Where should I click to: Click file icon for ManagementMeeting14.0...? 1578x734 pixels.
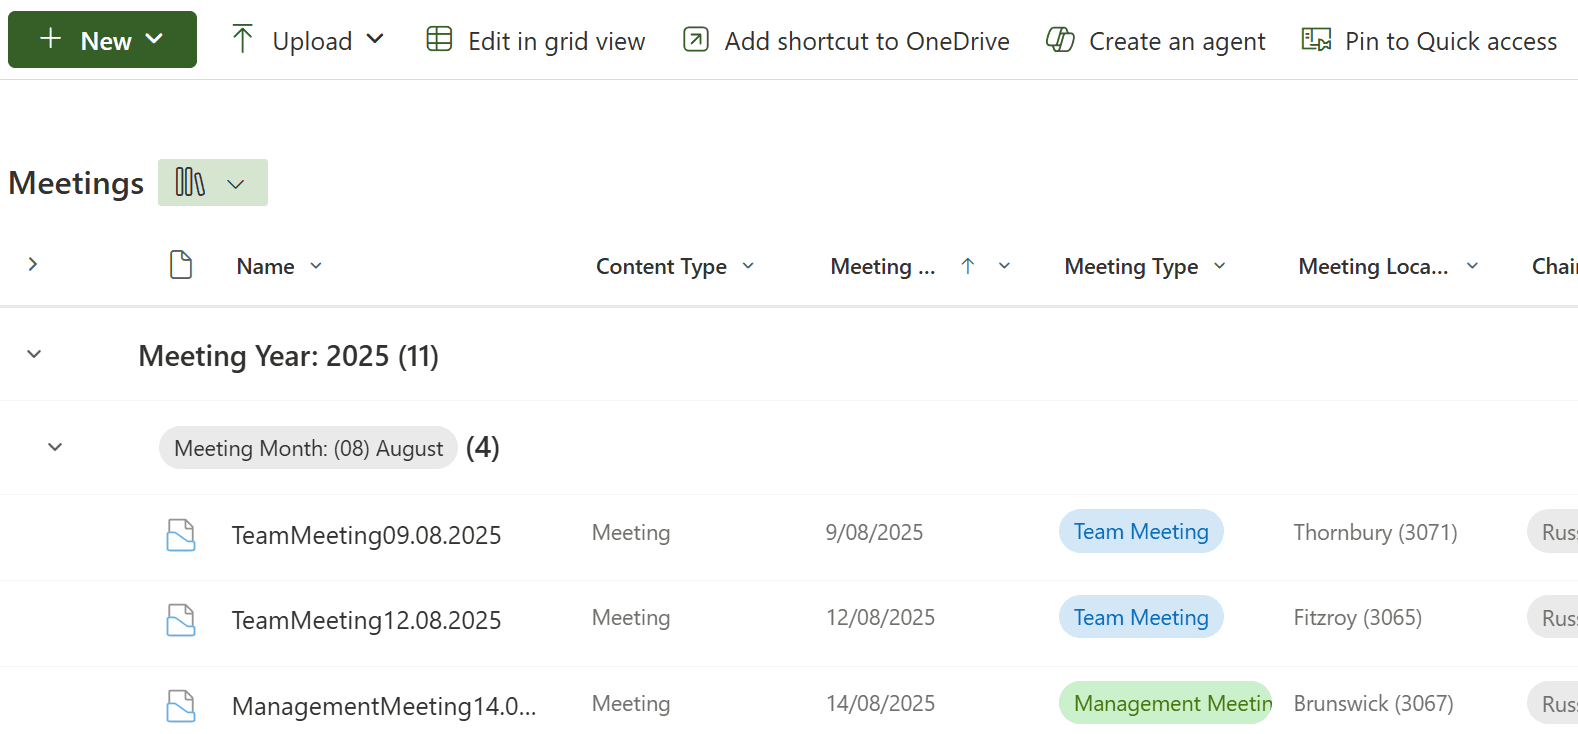pos(181,706)
